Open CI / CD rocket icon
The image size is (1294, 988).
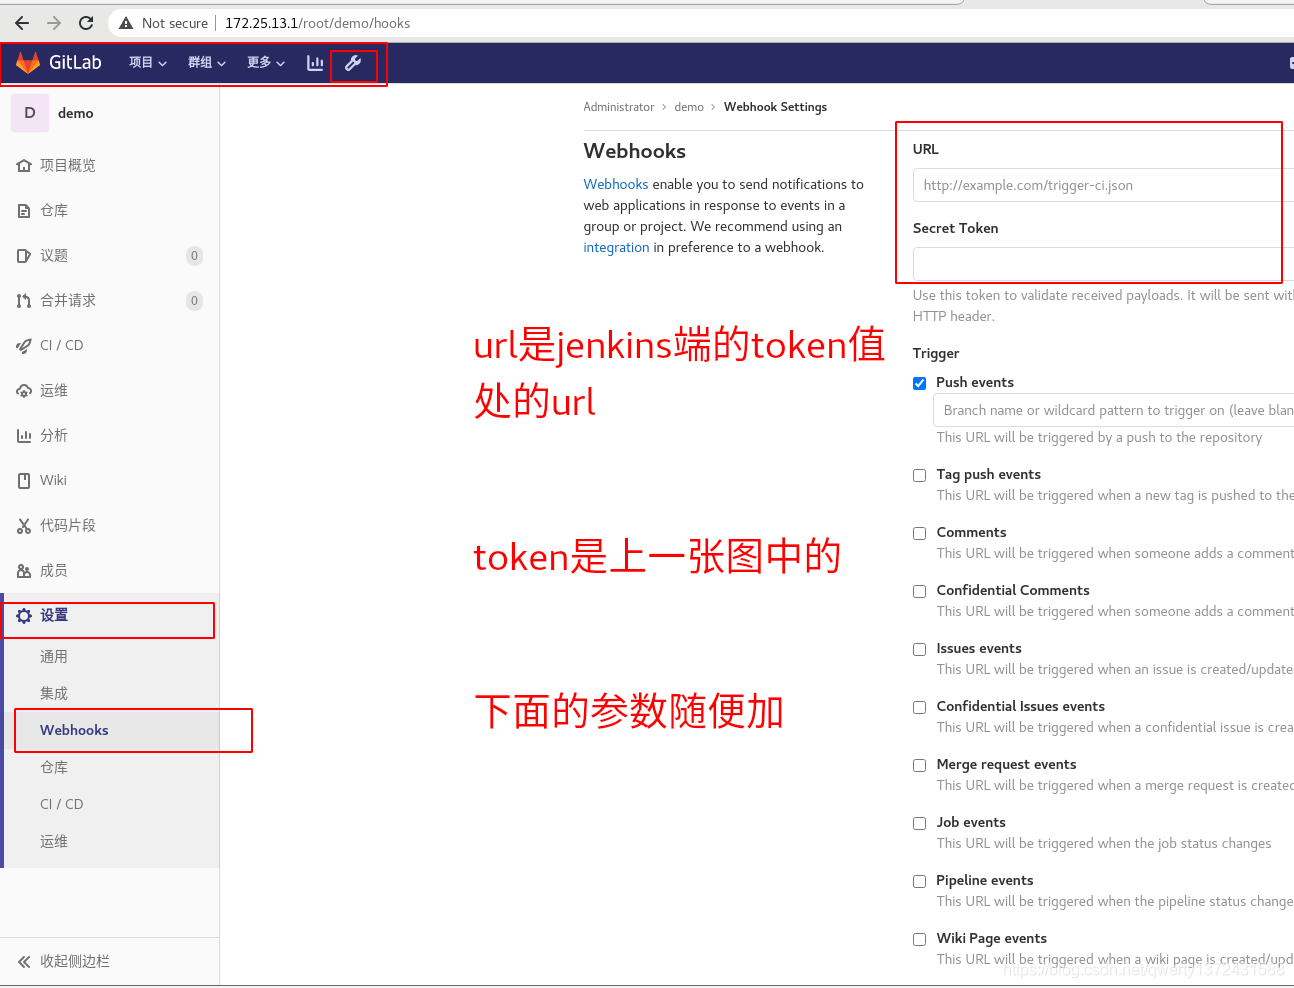tap(24, 346)
